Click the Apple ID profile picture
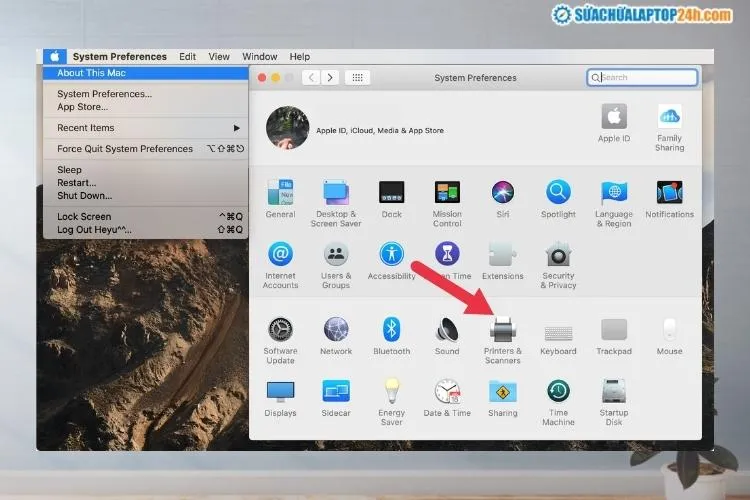750x500 pixels. tap(287, 128)
